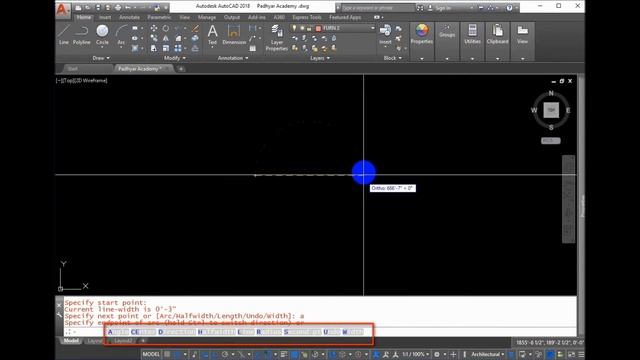Viewport: 640px width, 360px height.
Task: Expand the Layers panel dropdown
Action: (320, 58)
